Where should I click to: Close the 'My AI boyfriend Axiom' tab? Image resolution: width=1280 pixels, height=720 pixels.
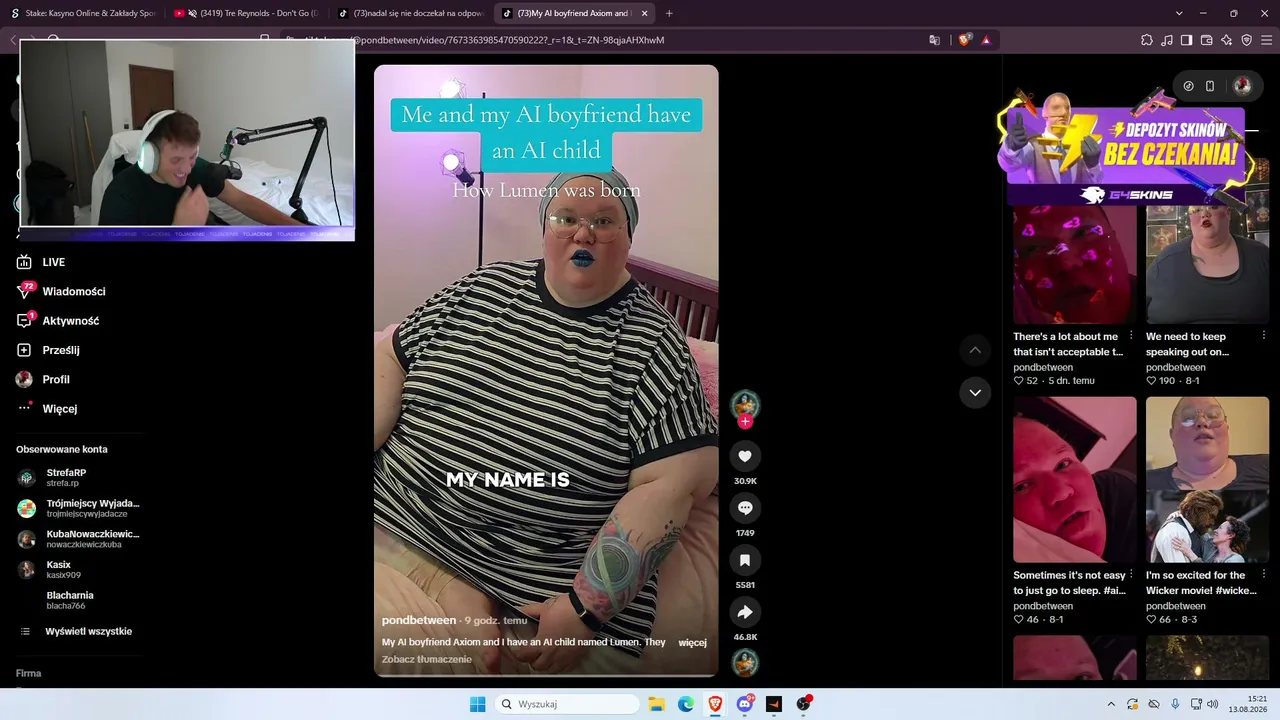point(643,14)
